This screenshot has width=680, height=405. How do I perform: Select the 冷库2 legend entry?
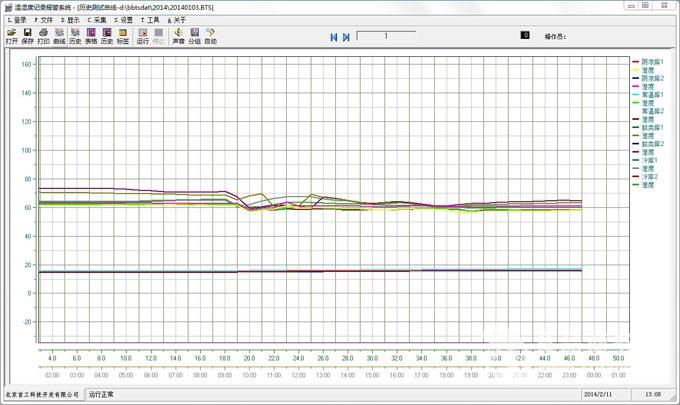click(650, 176)
